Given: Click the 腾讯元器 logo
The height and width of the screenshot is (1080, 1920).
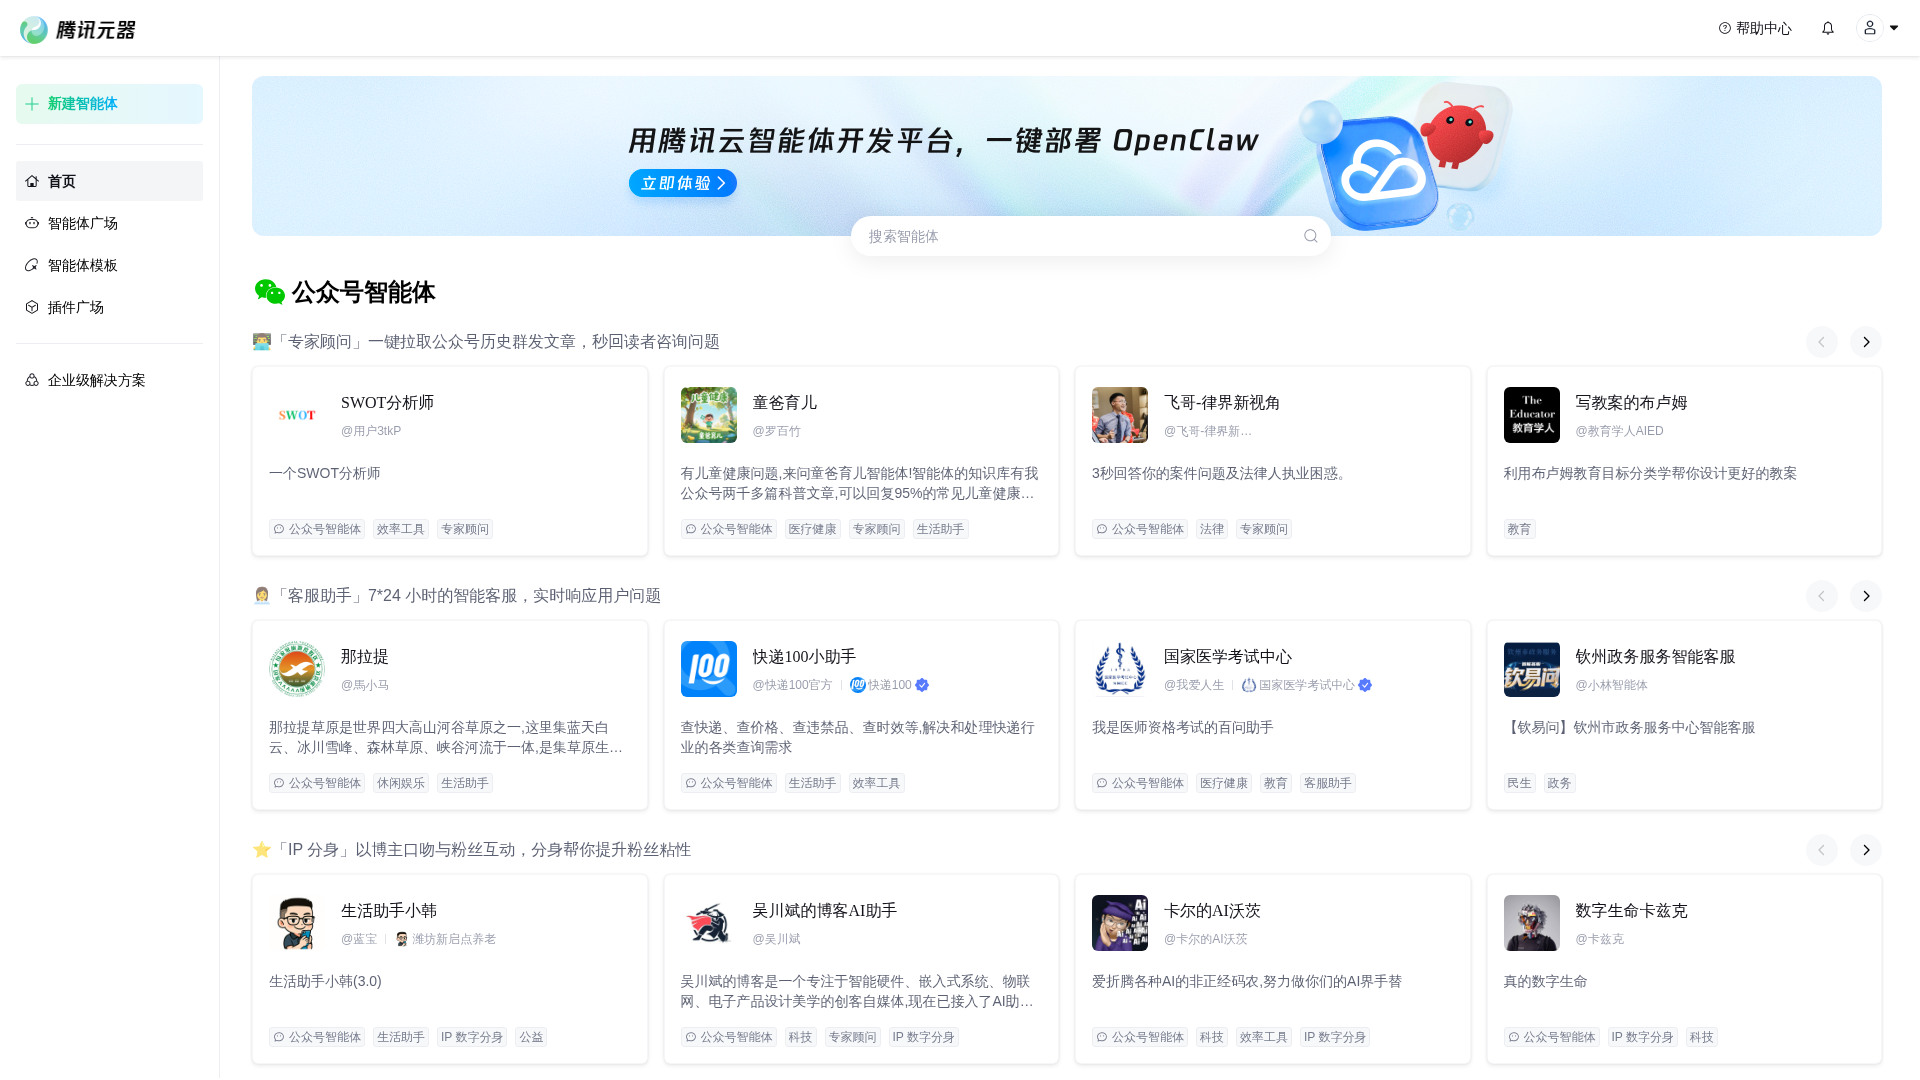Looking at the screenshot, I should 78,29.
